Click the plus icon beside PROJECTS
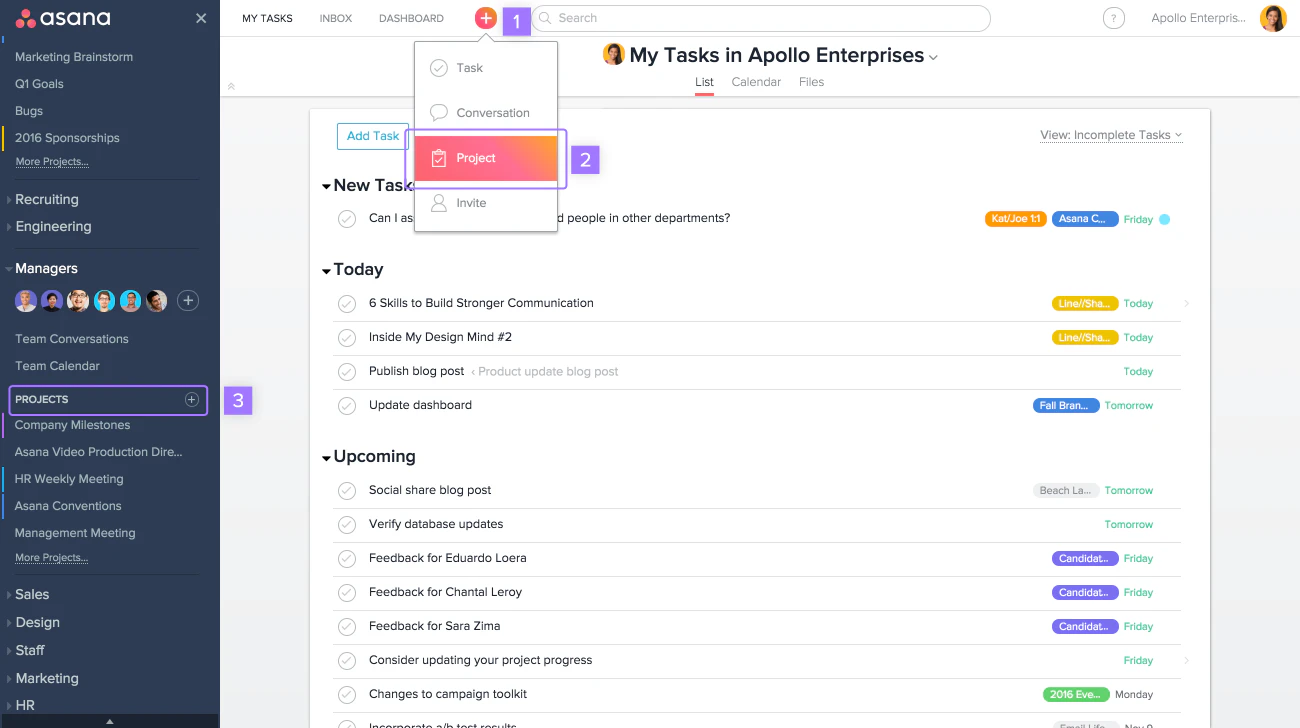 192,400
